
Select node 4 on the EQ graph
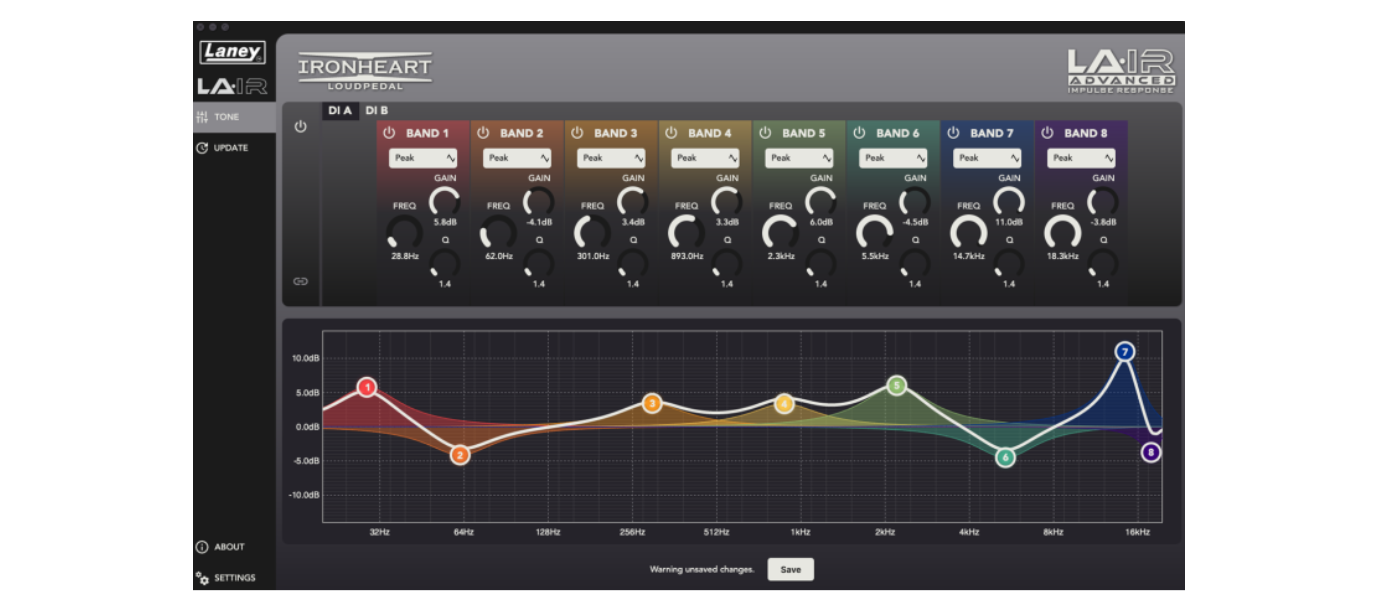click(x=784, y=404)
